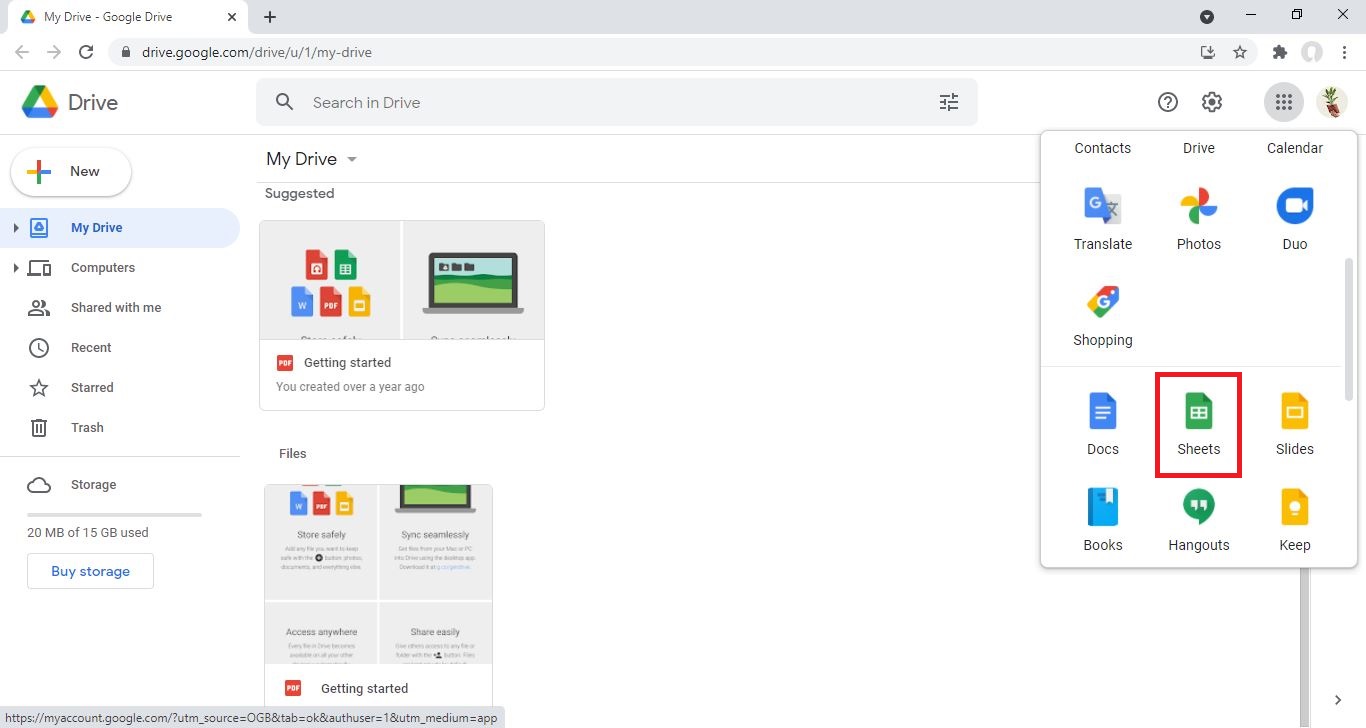The height and width of the screenshot is (728, 1366).
Task: Click the address bar URL
Action: tap(257, 52)
